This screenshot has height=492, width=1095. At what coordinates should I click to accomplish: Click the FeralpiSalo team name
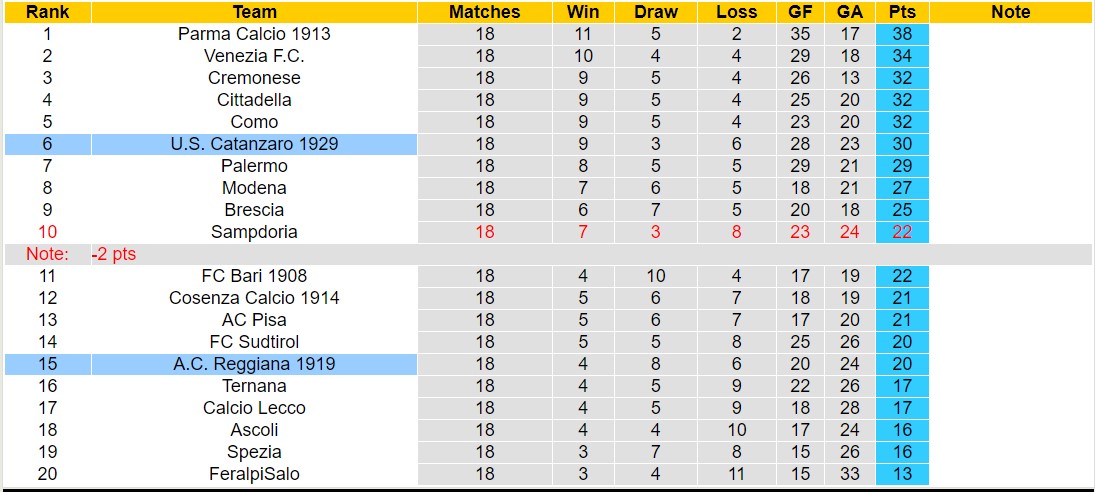click(x=254, y=474)
